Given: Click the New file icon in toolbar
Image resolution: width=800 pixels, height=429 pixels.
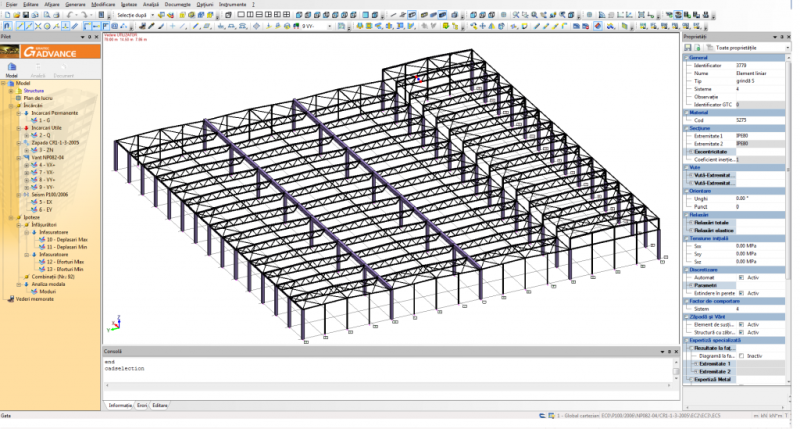Looking at the screenshot, I should [6, 15].
